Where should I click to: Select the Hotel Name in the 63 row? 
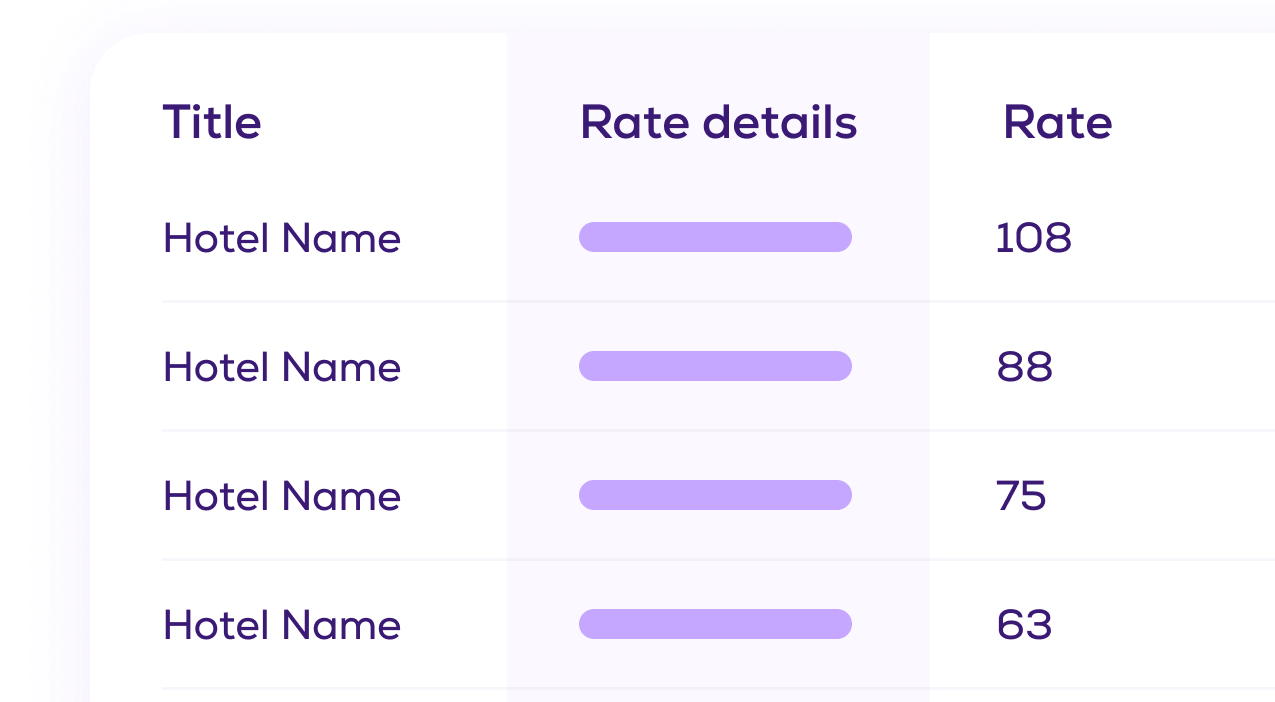click(x=281, y=625)
